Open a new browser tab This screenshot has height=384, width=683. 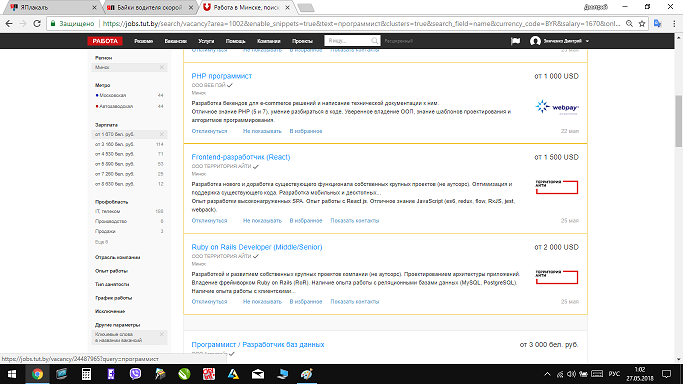coord(306,7)
